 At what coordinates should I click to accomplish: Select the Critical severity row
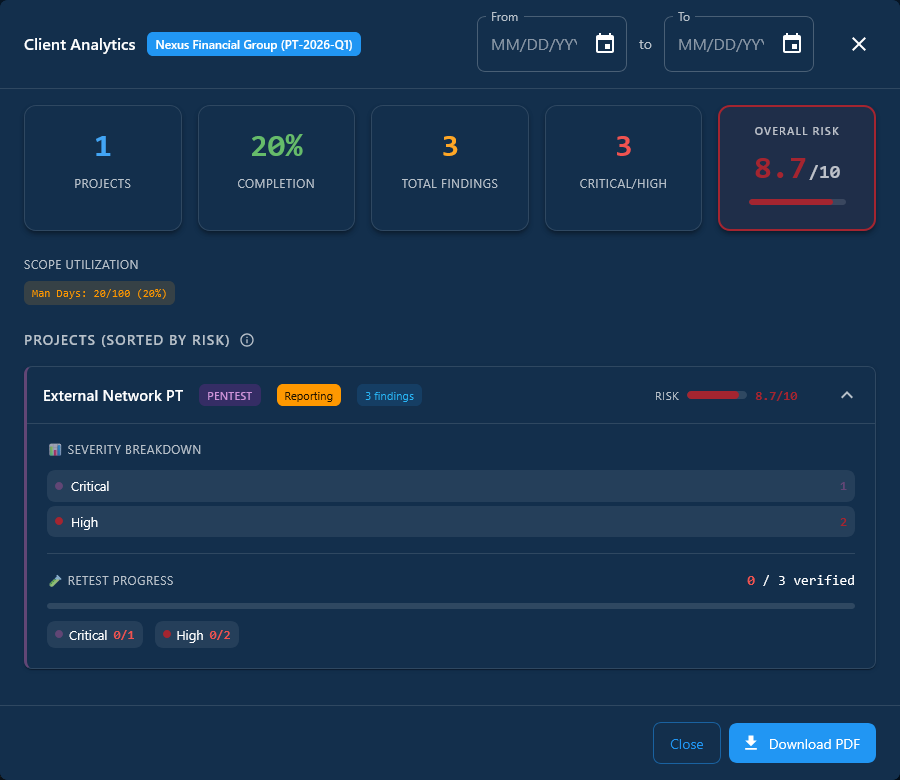click(x=451, y=486)
